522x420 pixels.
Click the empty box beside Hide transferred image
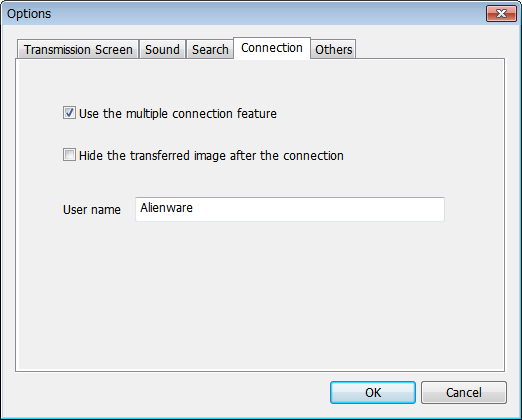(x=69, y=155)
